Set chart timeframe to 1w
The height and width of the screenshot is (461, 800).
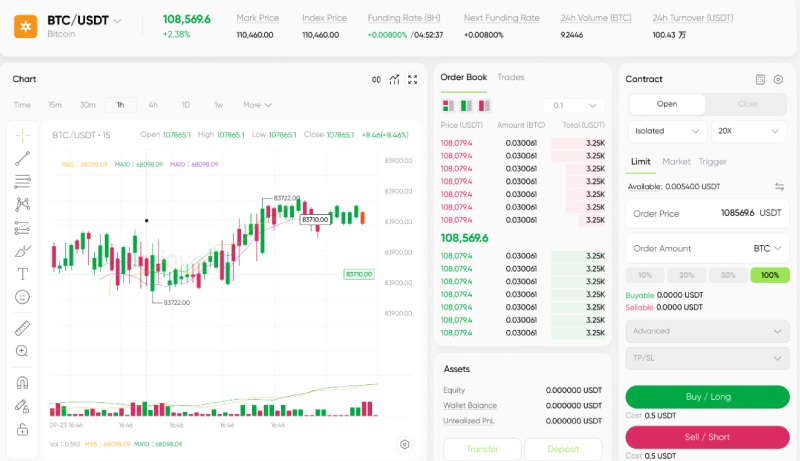(218, 105)
